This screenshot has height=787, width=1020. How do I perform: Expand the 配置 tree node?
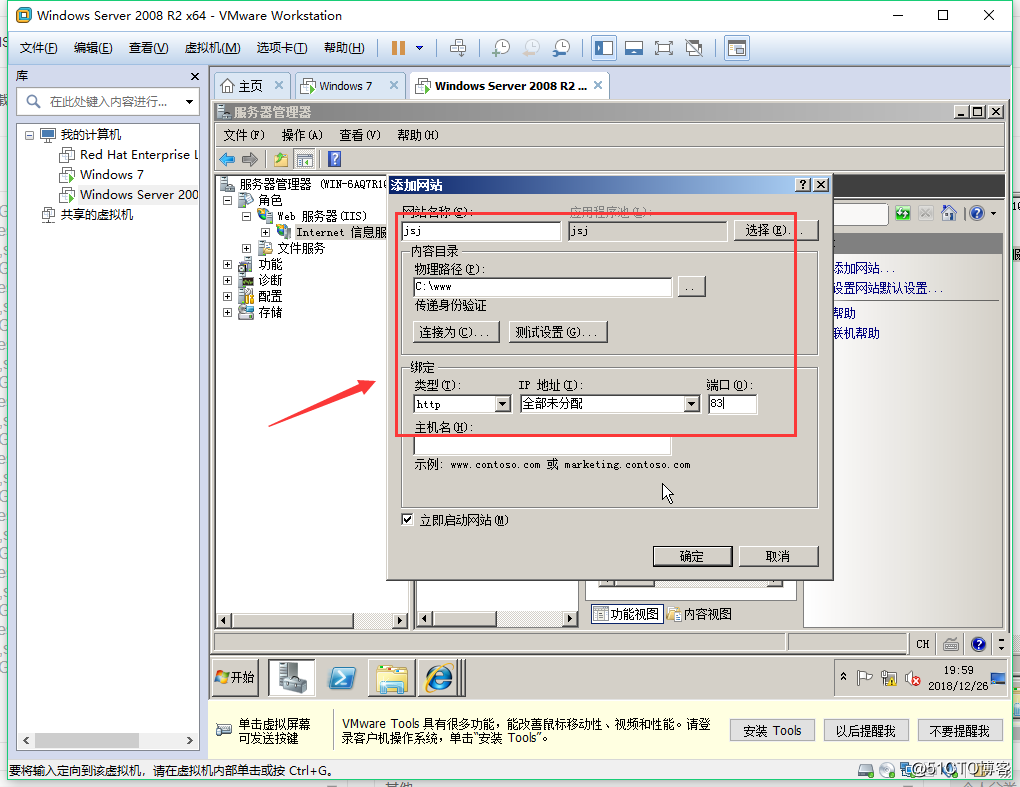tap(227, 297)
